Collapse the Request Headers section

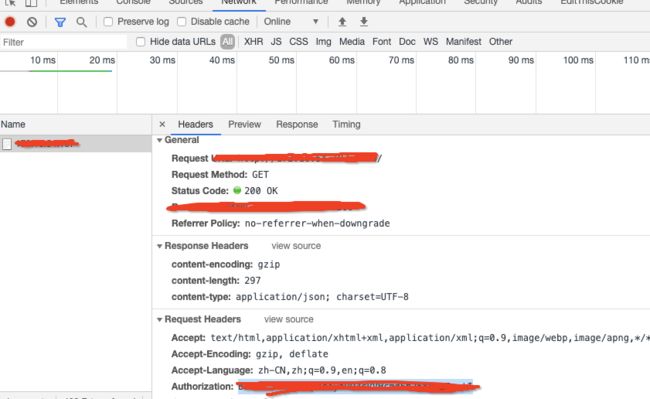(159, 319)
